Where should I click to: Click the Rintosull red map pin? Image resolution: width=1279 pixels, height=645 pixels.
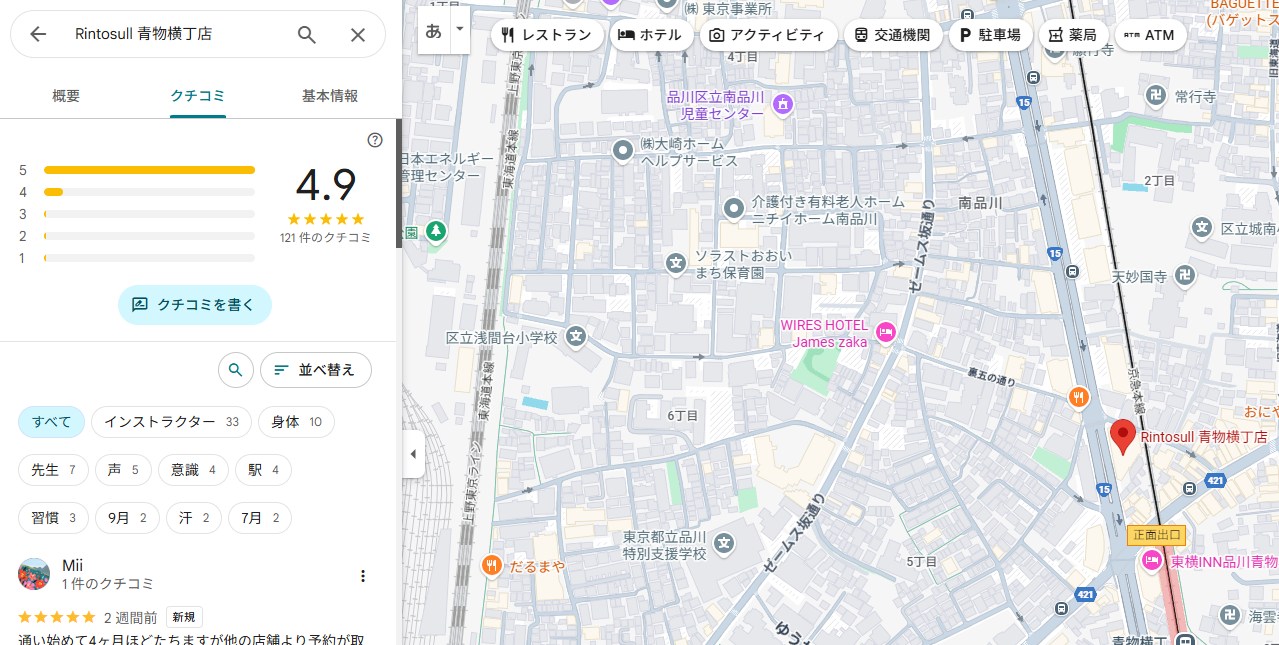tap(1122, 436)
